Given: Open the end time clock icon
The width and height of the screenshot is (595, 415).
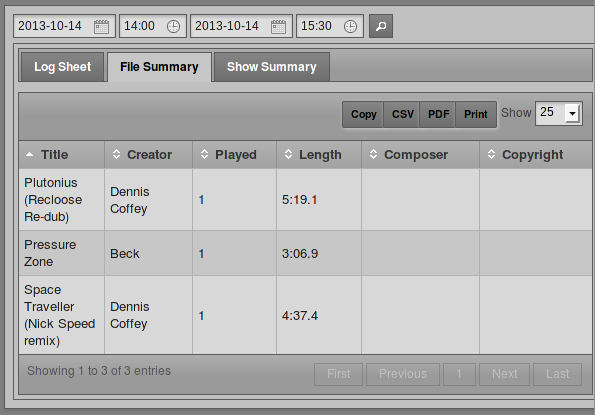Looking at the screenshot, I should coord(350,26).
